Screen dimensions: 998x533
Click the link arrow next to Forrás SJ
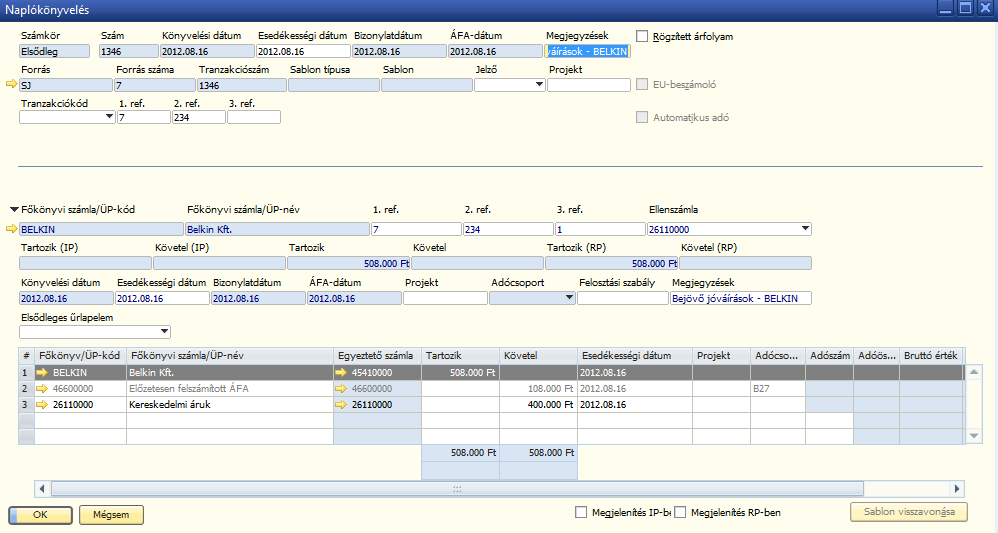[x=11, y=84]
